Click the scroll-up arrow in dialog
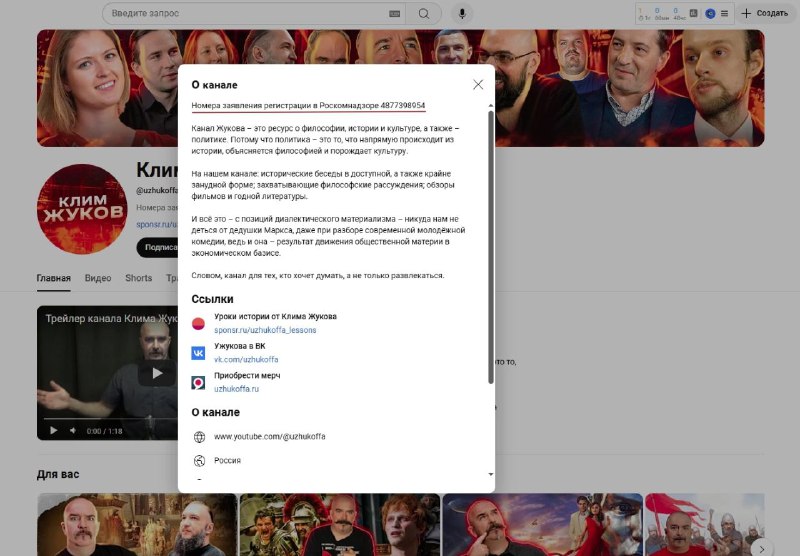800x556 pixels. (490, 106)
